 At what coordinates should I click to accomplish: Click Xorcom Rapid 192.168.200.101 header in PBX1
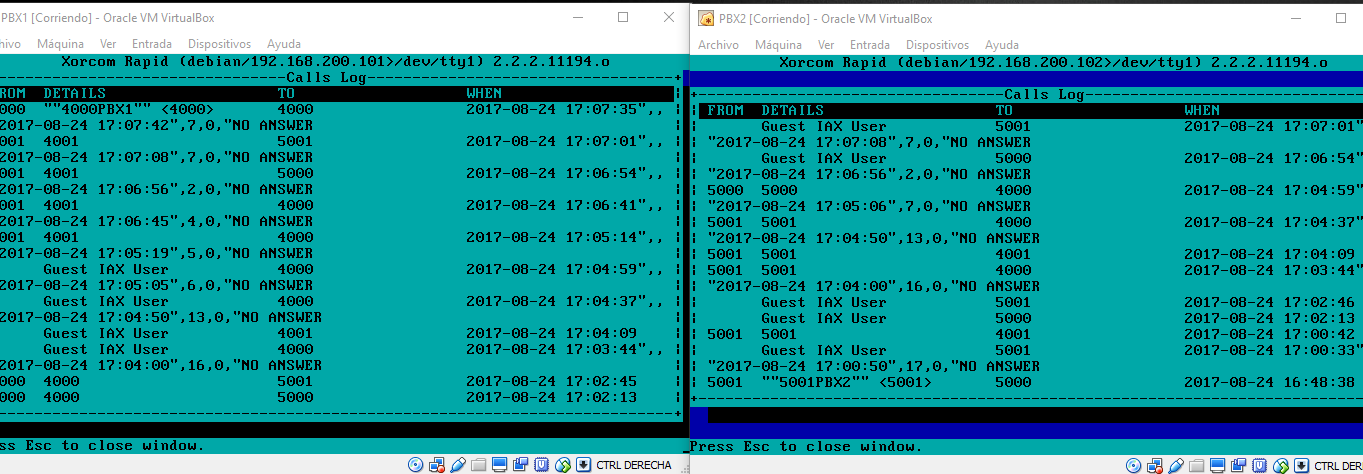(x=335, y=61)
